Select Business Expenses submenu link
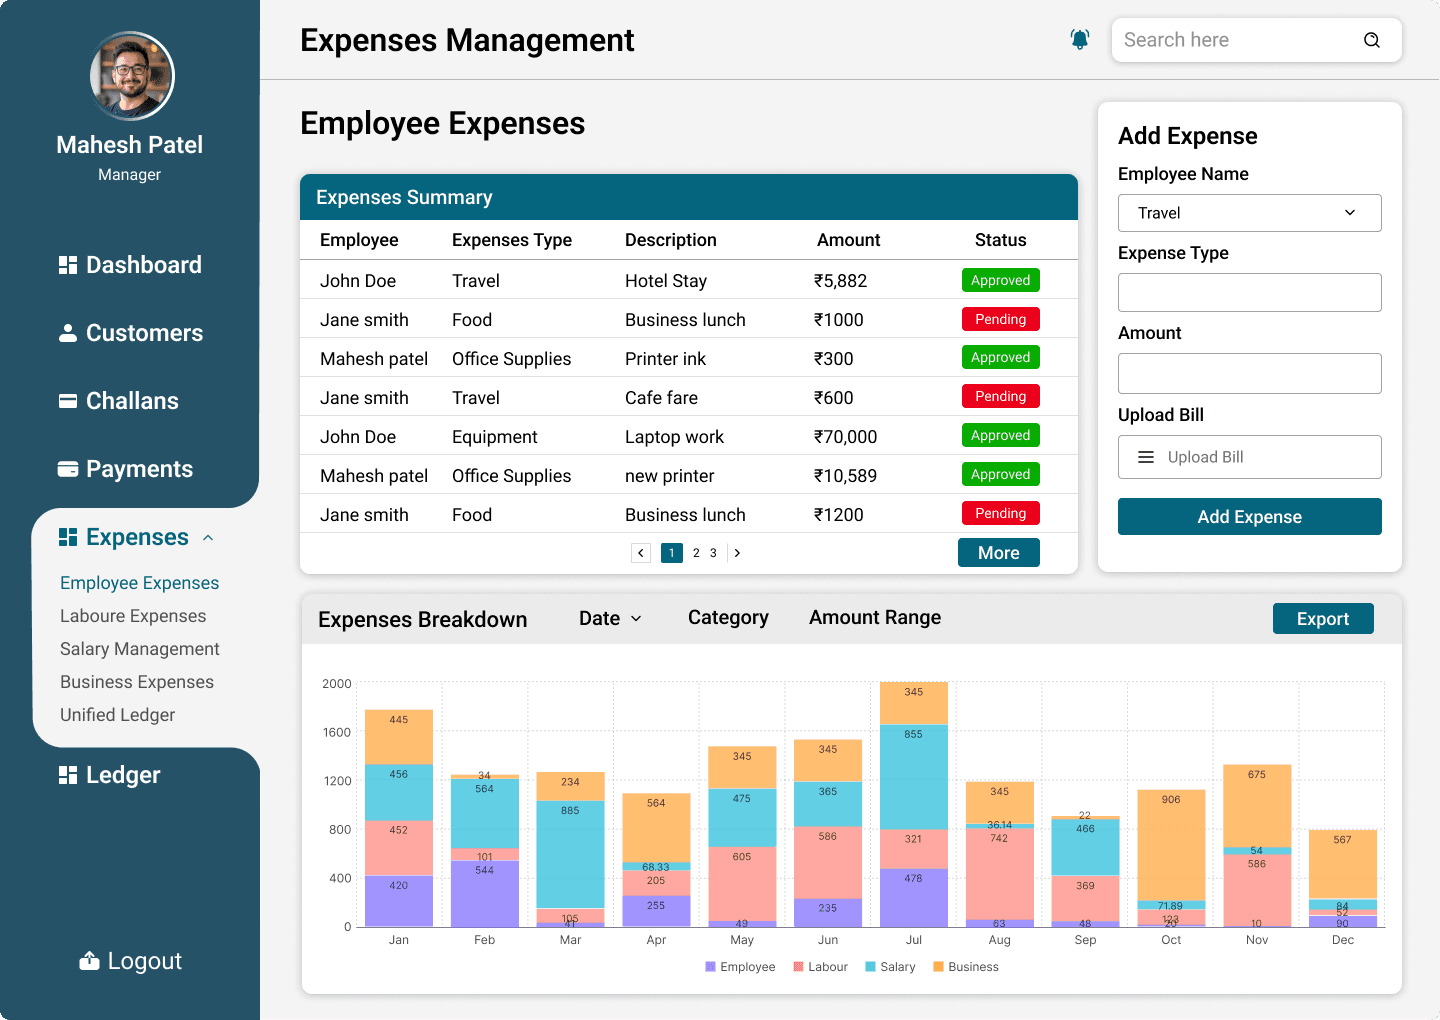Screen dimensions: 1440x1020 [137, 682]
